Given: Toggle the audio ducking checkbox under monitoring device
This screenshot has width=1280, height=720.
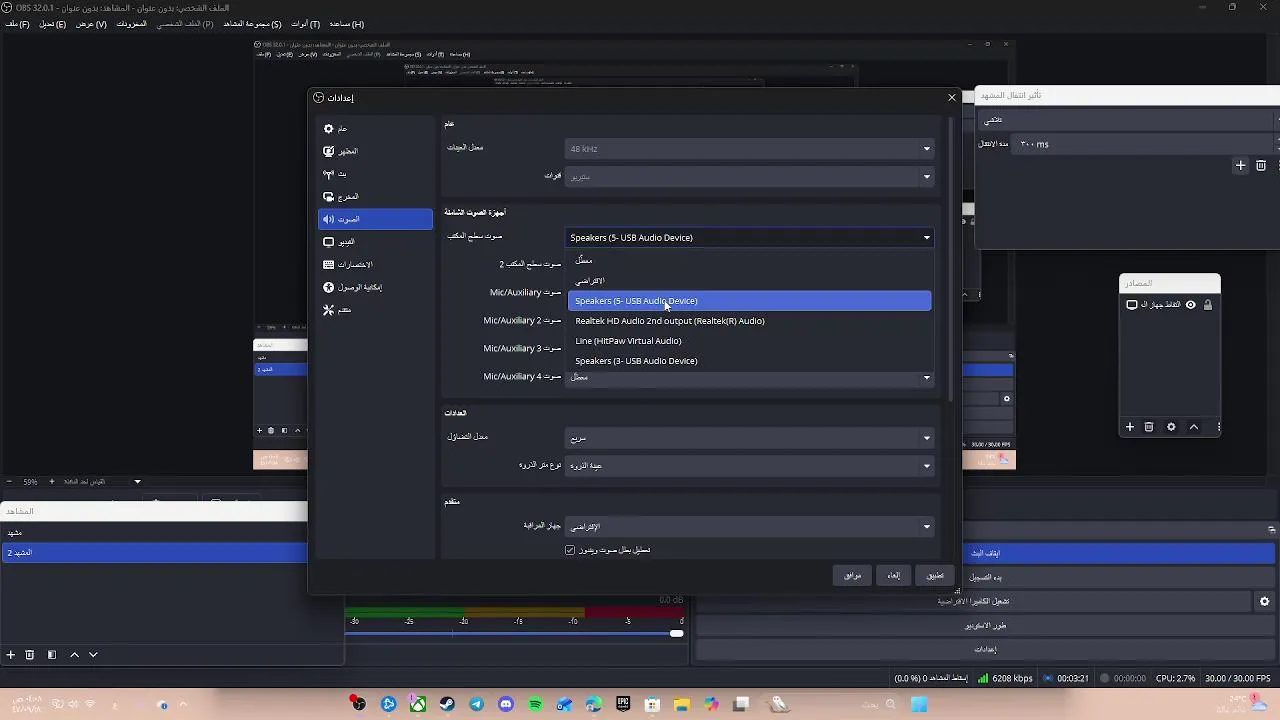Looking at the screenshot, I should [570, 550].
